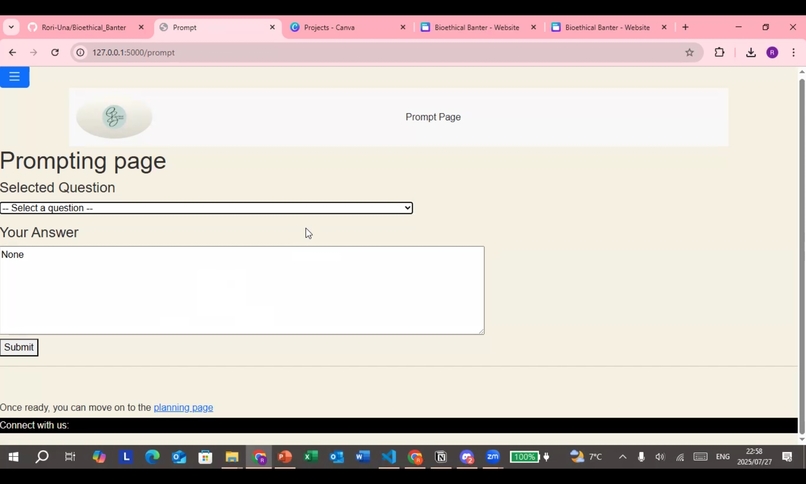Open Outlook next to the Edge icon
The width and height of the screenshot is (806, 484).
click(179, 457)
